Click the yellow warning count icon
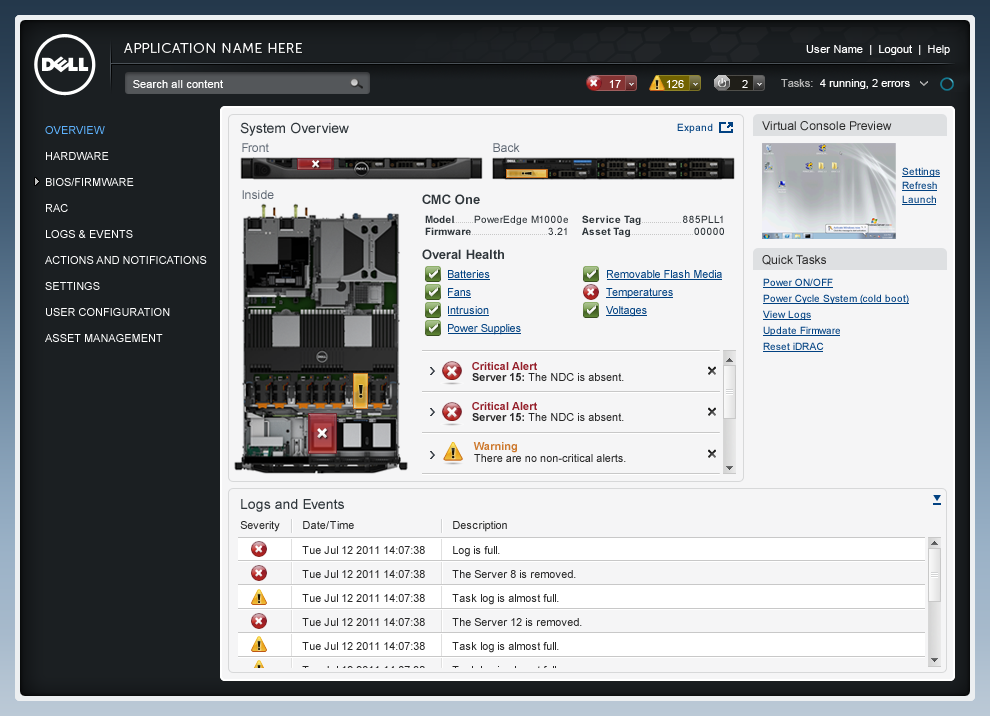This screenshot has width=990, height=716. [657, 83]
